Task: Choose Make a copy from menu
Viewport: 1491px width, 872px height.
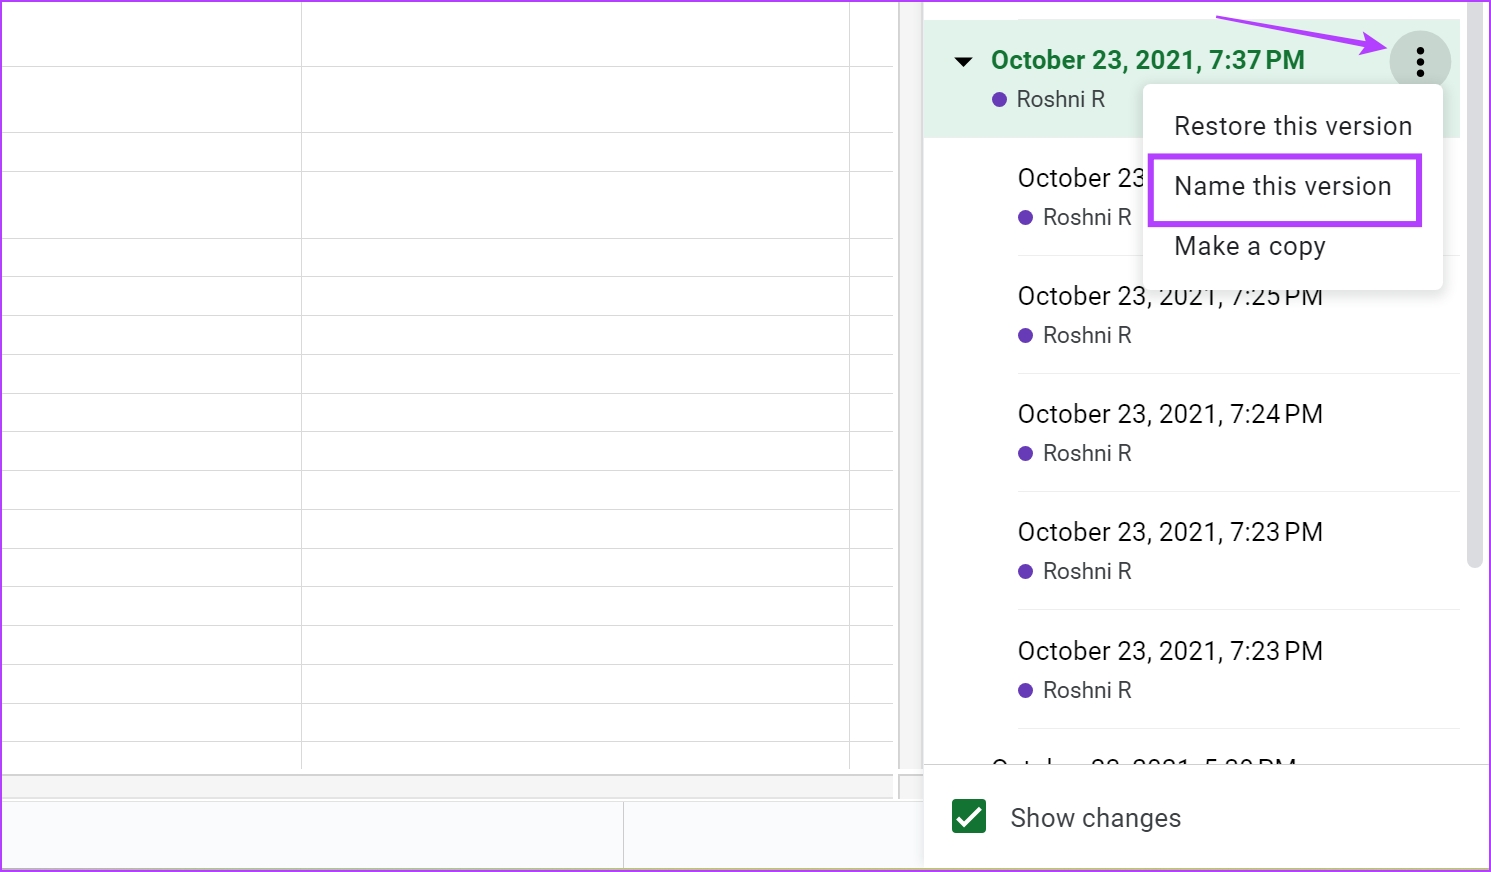Action: point(1250,246)
